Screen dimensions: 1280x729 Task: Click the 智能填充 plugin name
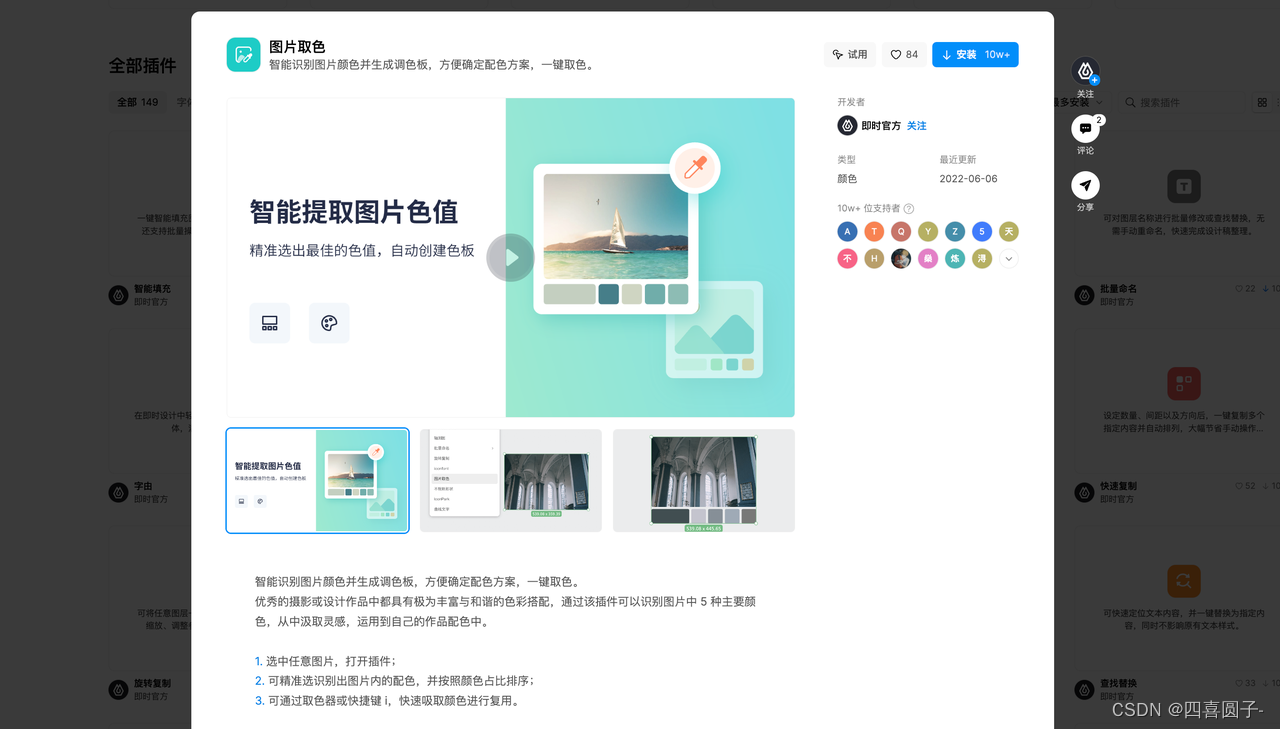pos(152,289)
